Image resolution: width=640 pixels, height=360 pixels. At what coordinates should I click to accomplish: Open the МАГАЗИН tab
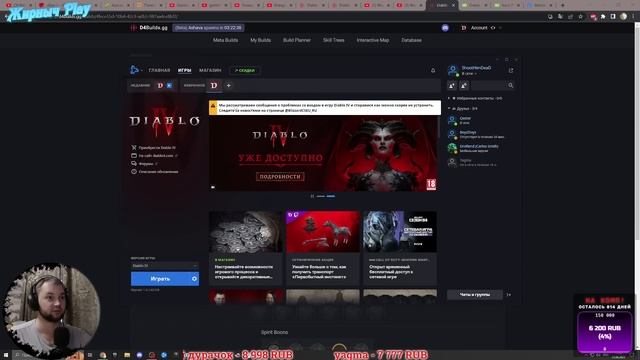click(x=210, y=70)
